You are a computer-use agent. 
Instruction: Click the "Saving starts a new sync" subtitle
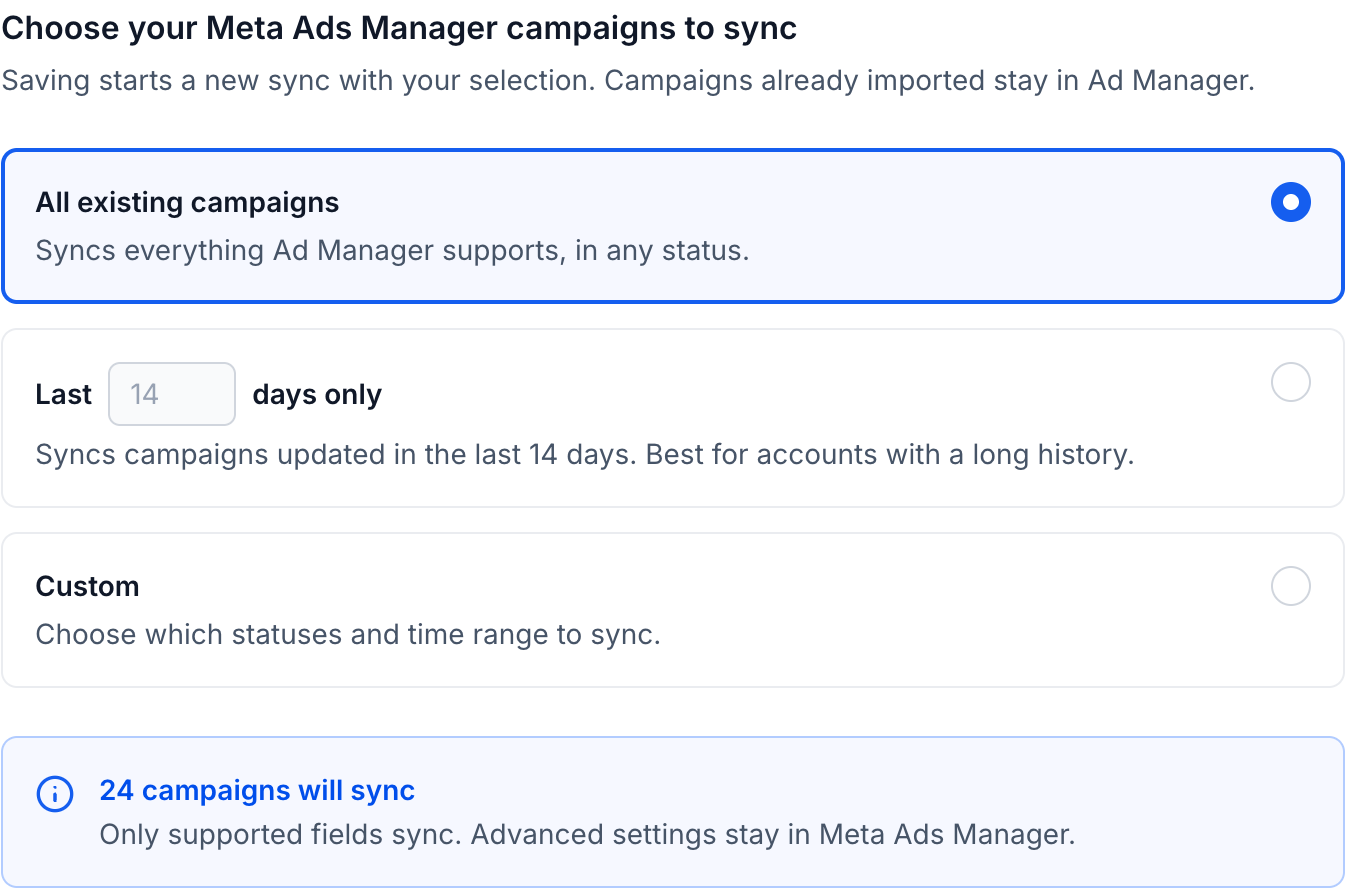point(628,80)
